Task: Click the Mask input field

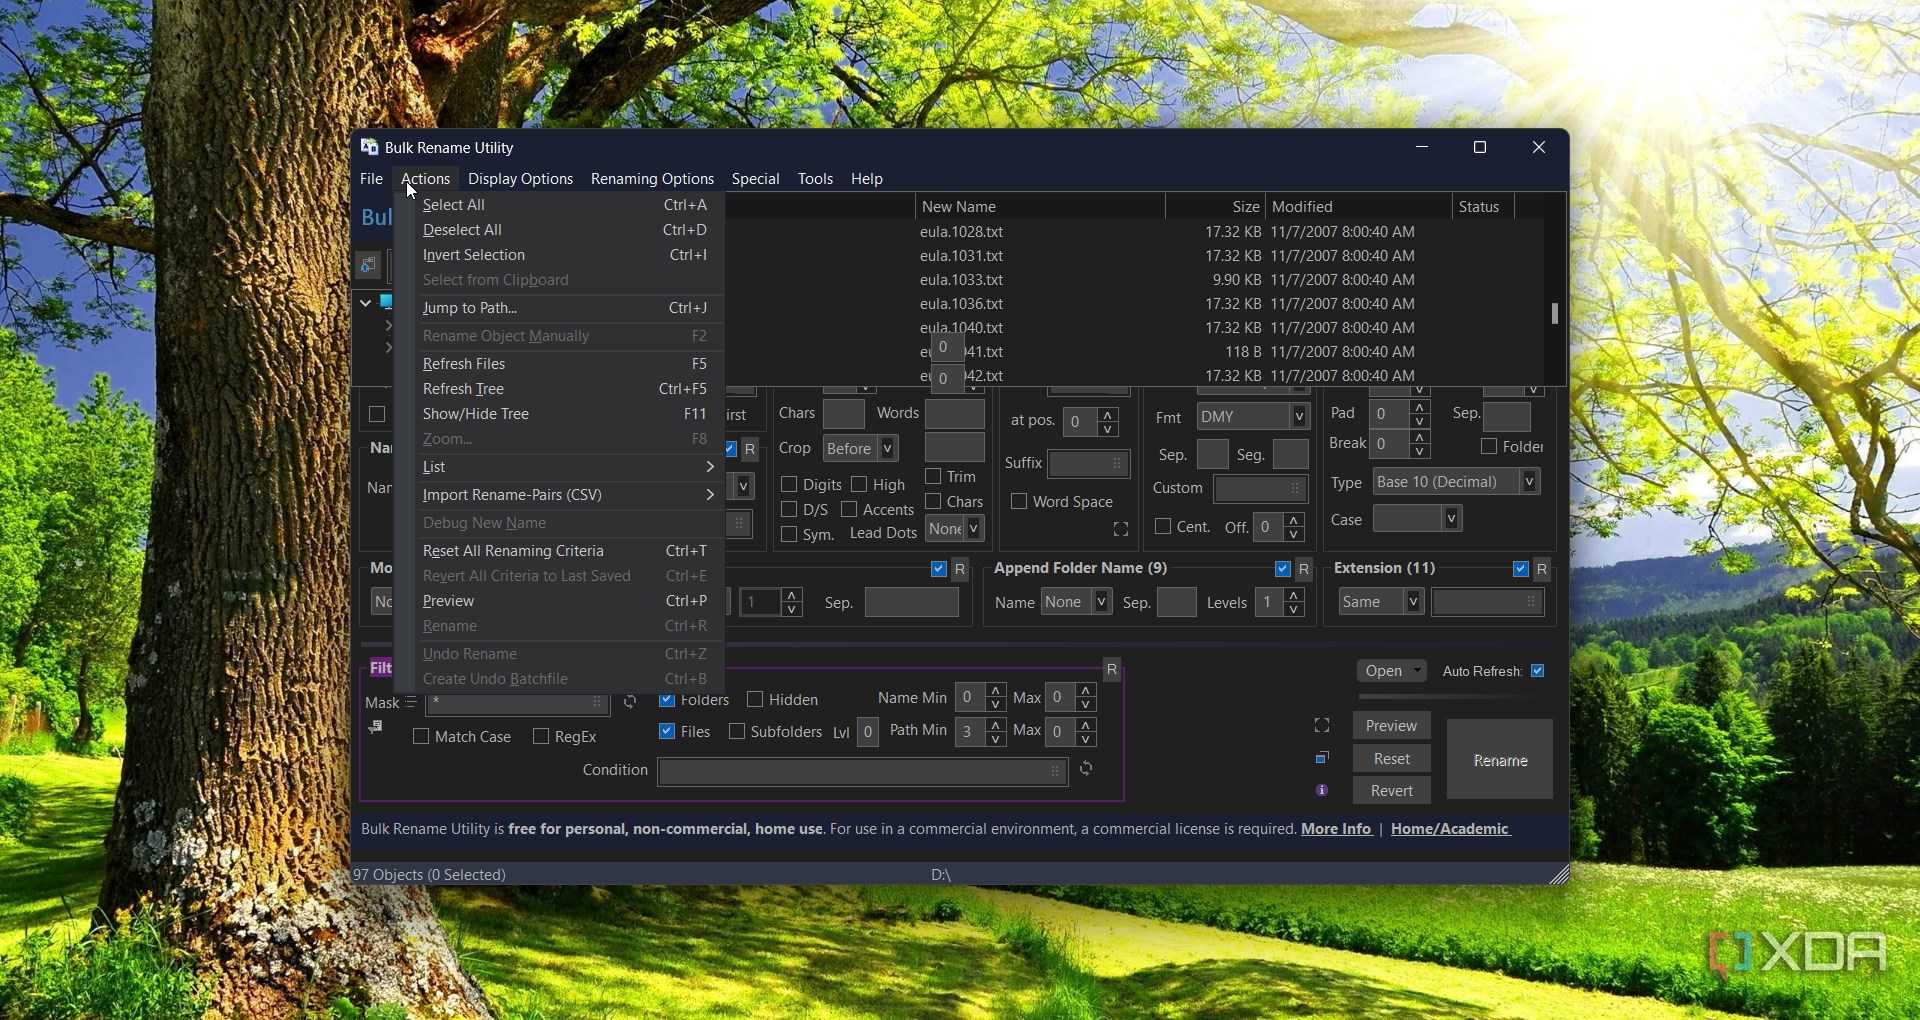Action: tap(517, 702)
